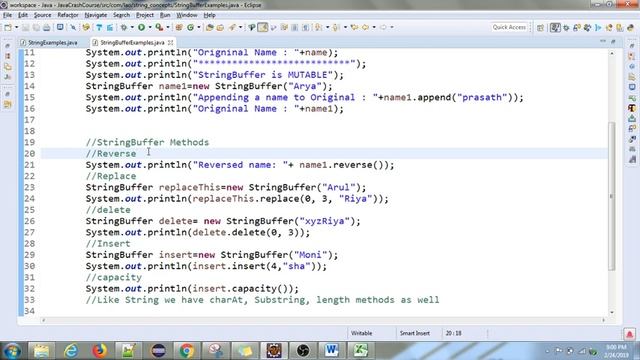Click the vertical editor scrollbar thumb
This screenshot has height=360, width=640.
pyautogui.click(x=611, y=196)
